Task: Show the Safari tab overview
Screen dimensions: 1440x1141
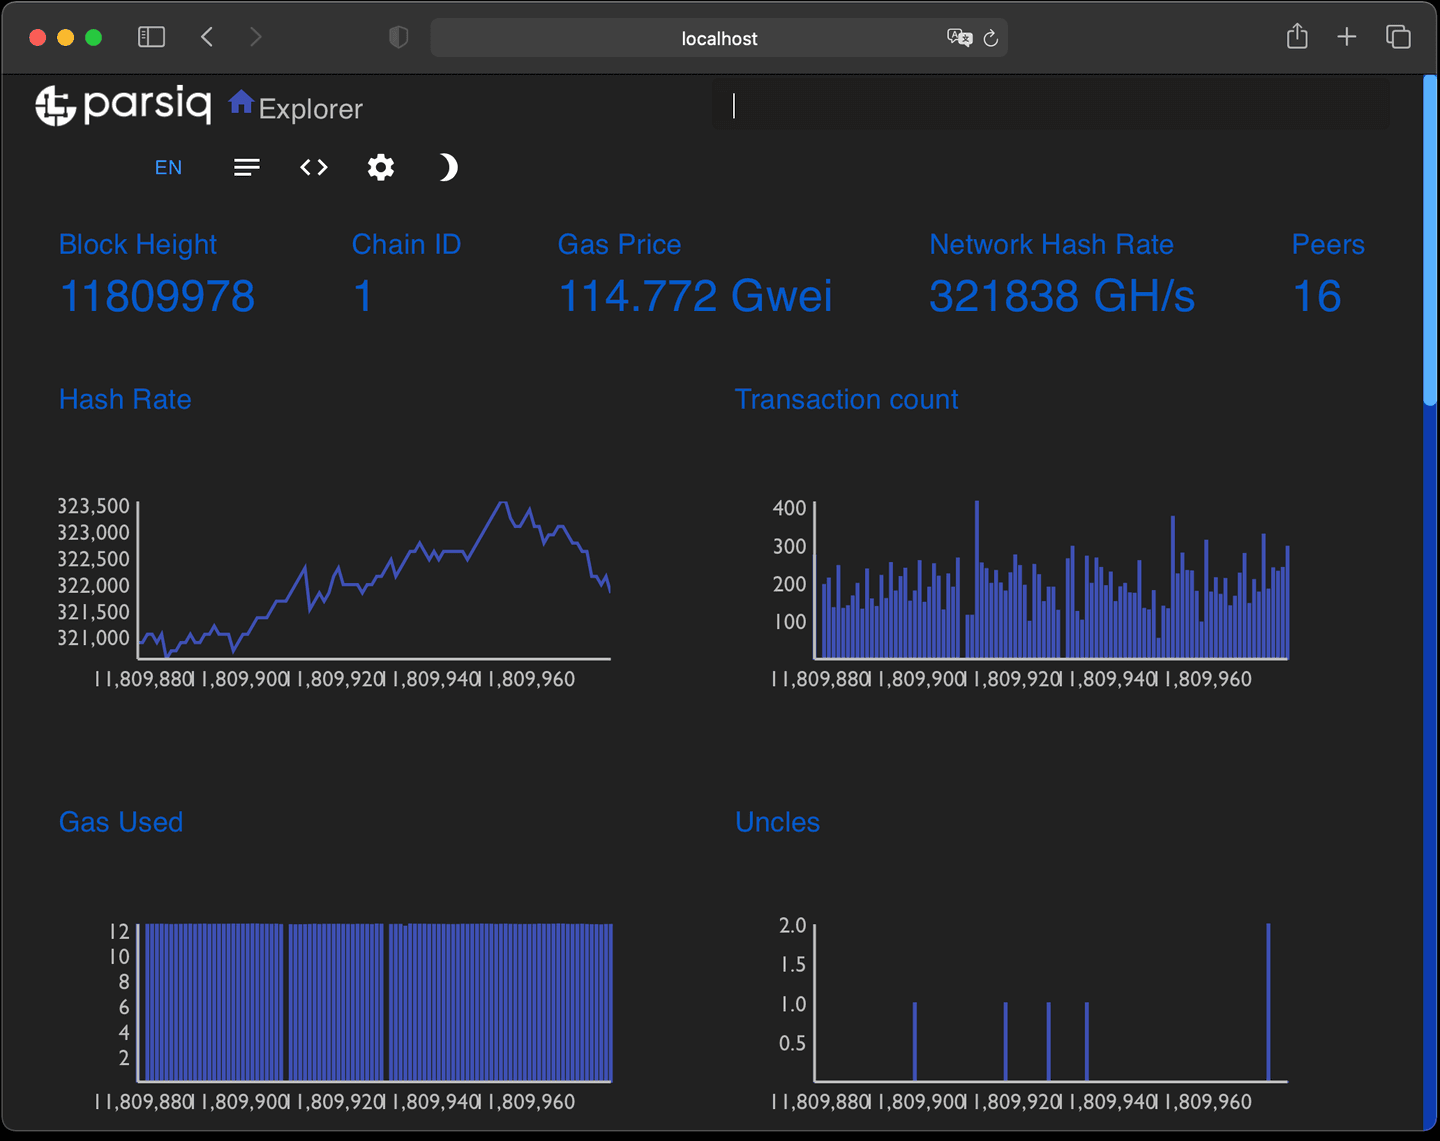Action: pos(1398,37)
